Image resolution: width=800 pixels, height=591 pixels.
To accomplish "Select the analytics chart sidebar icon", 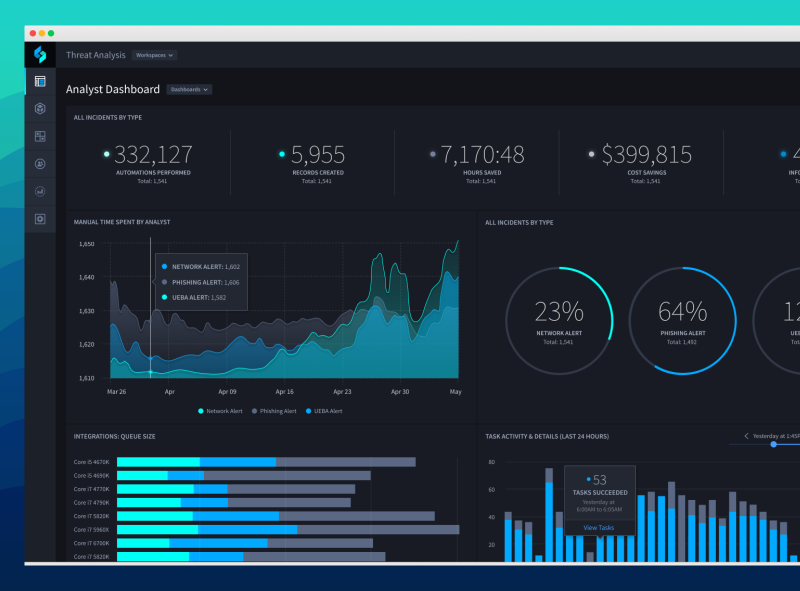I will 39,190.
